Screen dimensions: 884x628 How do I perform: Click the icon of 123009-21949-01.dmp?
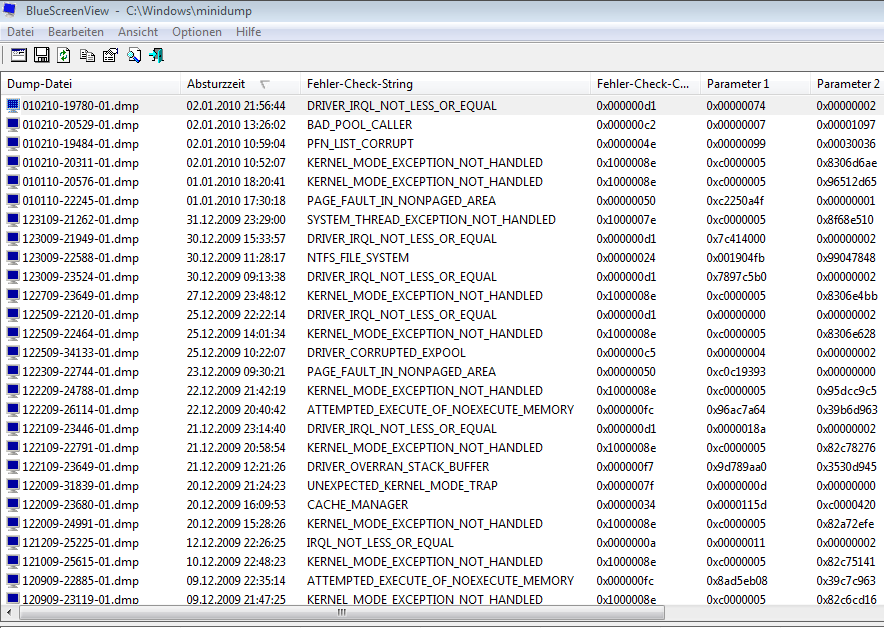click(x=13, y=238)
